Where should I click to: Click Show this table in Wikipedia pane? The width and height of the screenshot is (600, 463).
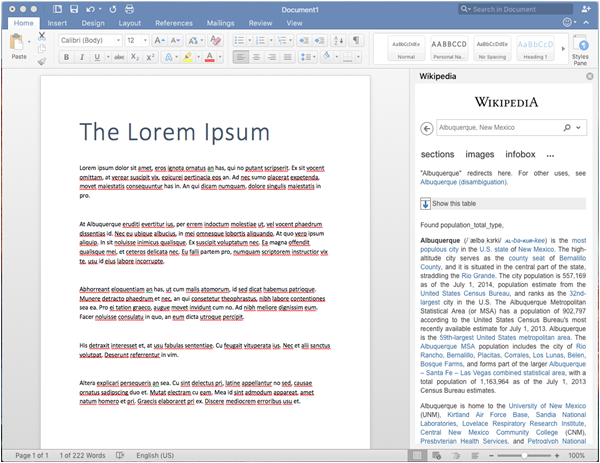tap(503, 204)
